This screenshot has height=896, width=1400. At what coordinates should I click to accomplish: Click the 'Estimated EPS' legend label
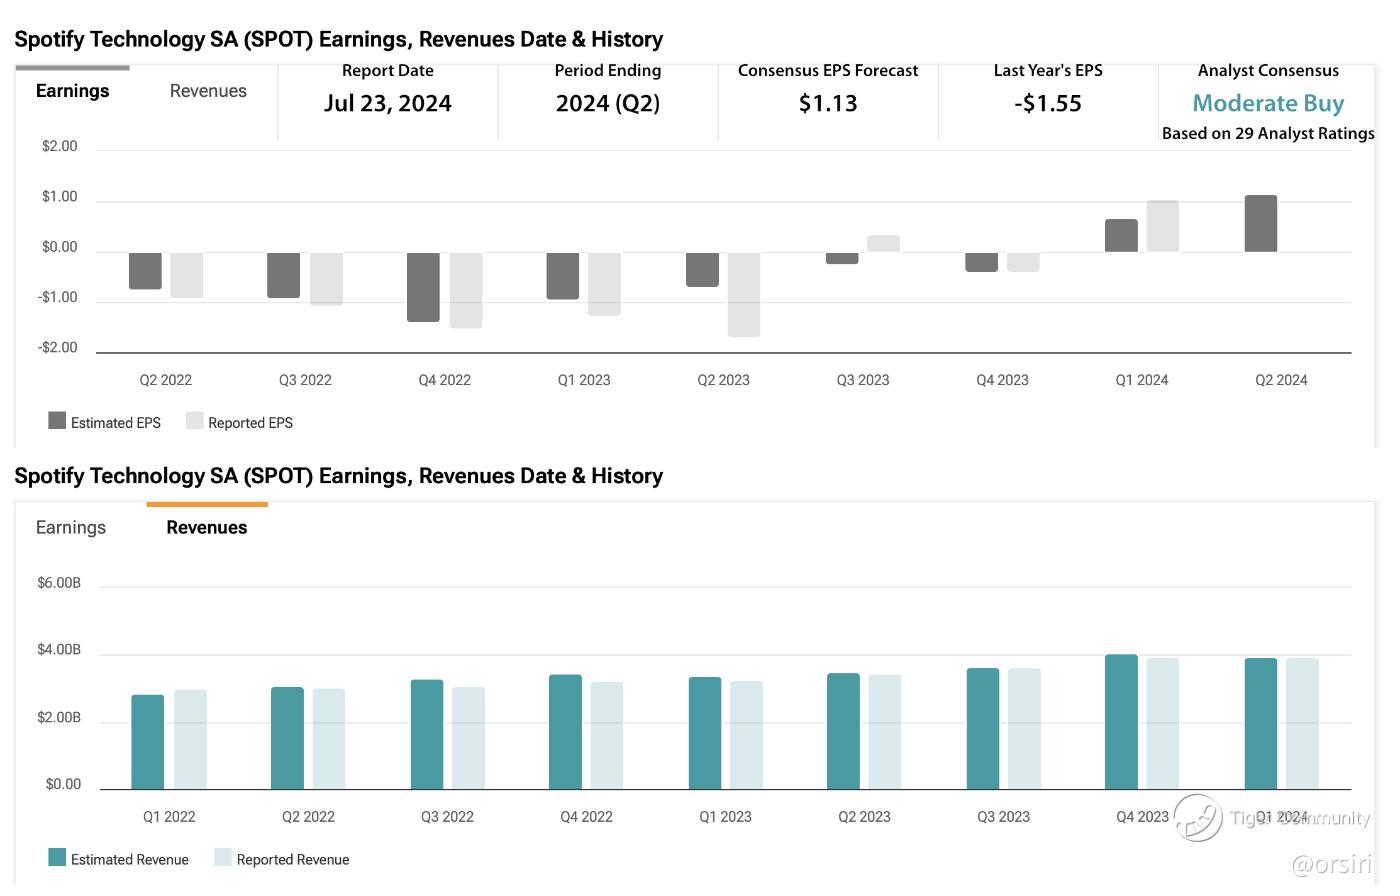click(116, 423)
